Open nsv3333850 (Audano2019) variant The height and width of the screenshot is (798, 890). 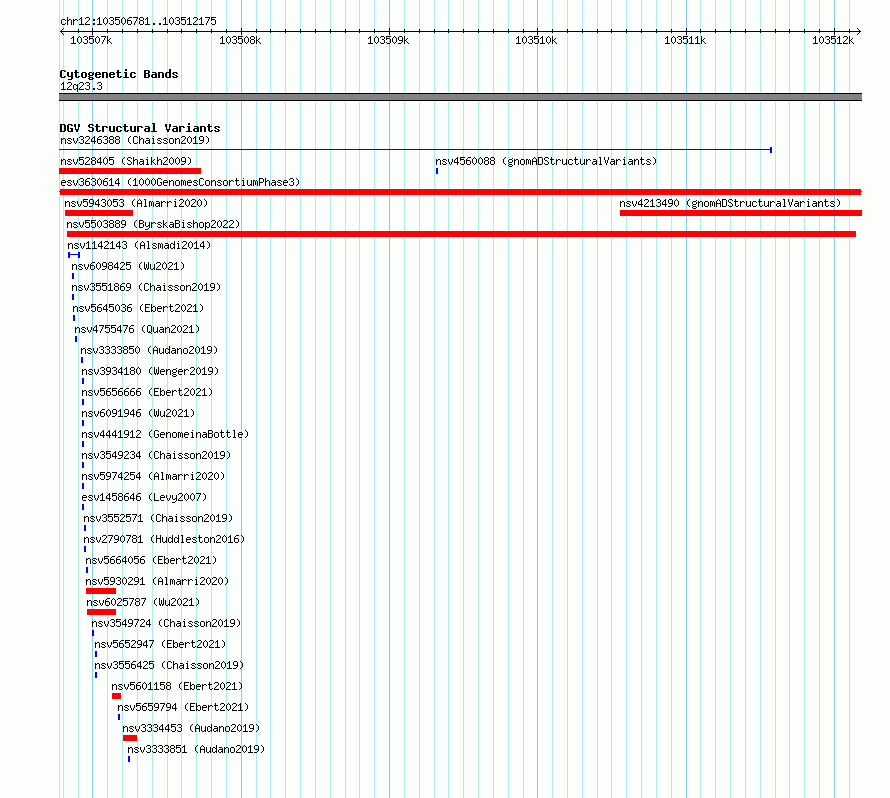pos(149,350)
